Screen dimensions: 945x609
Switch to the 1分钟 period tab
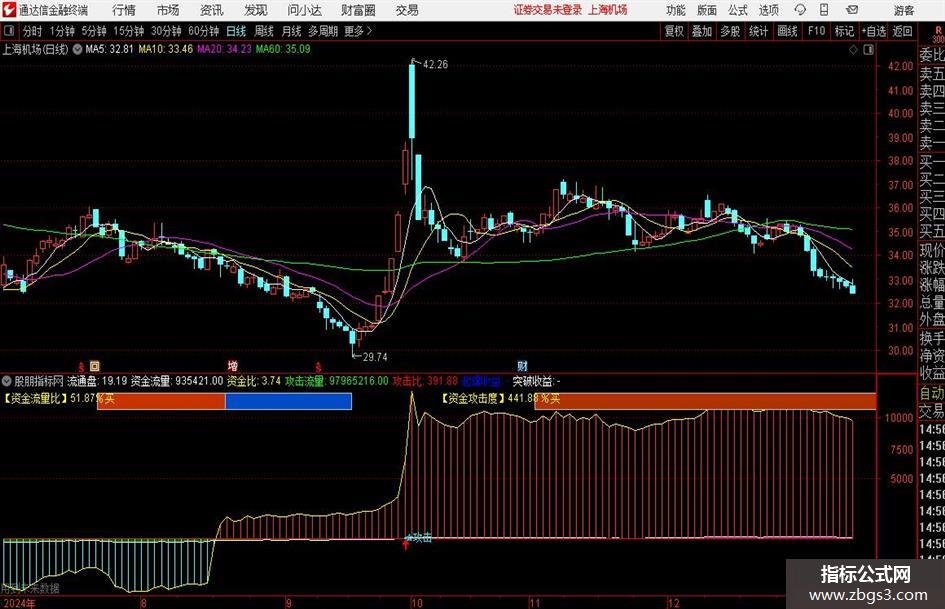coord(62,31)
